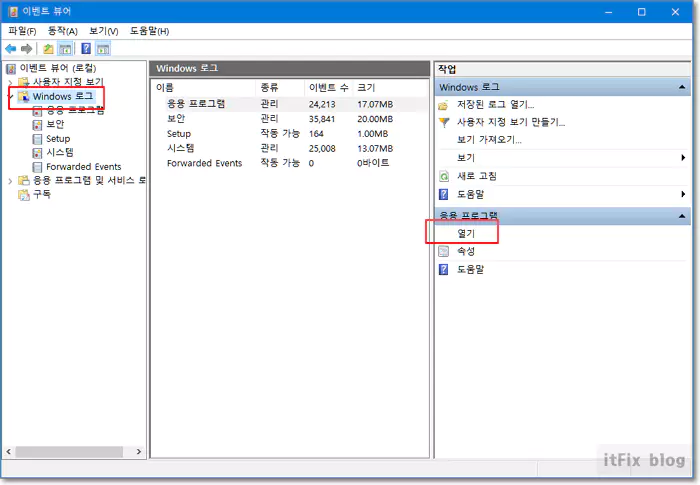Click the Back arrow toolbar icon

[11, 49]
